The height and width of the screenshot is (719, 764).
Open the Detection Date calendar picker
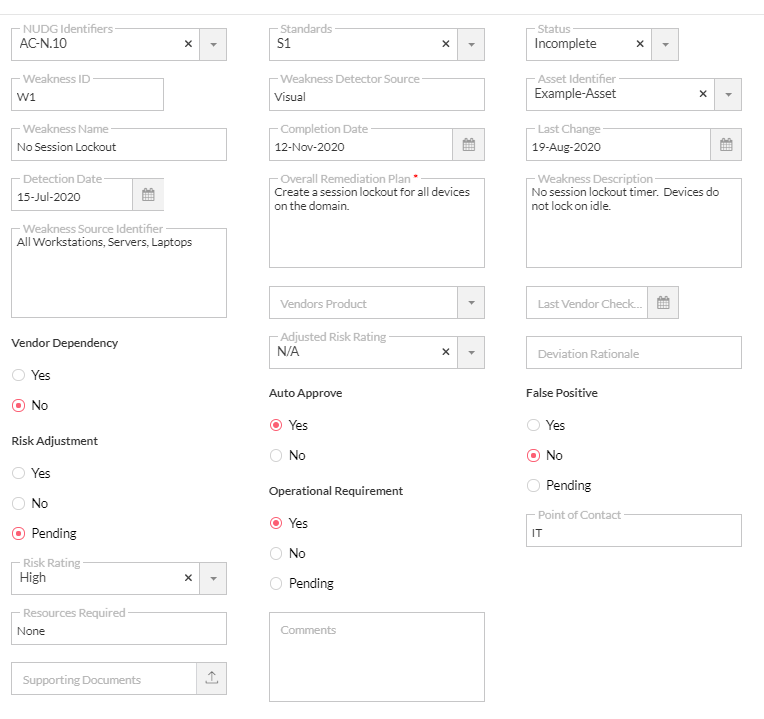(148, 196)
